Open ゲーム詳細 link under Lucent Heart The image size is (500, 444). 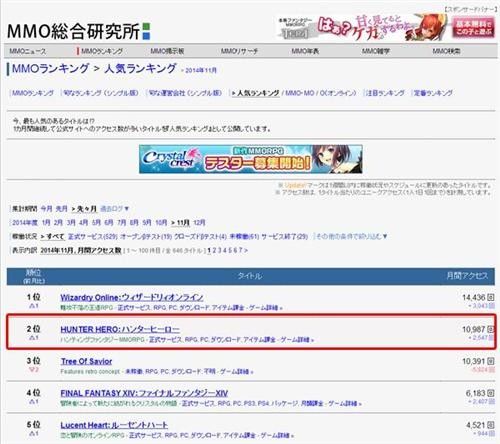pyautogui.click(x=277, y=436)
